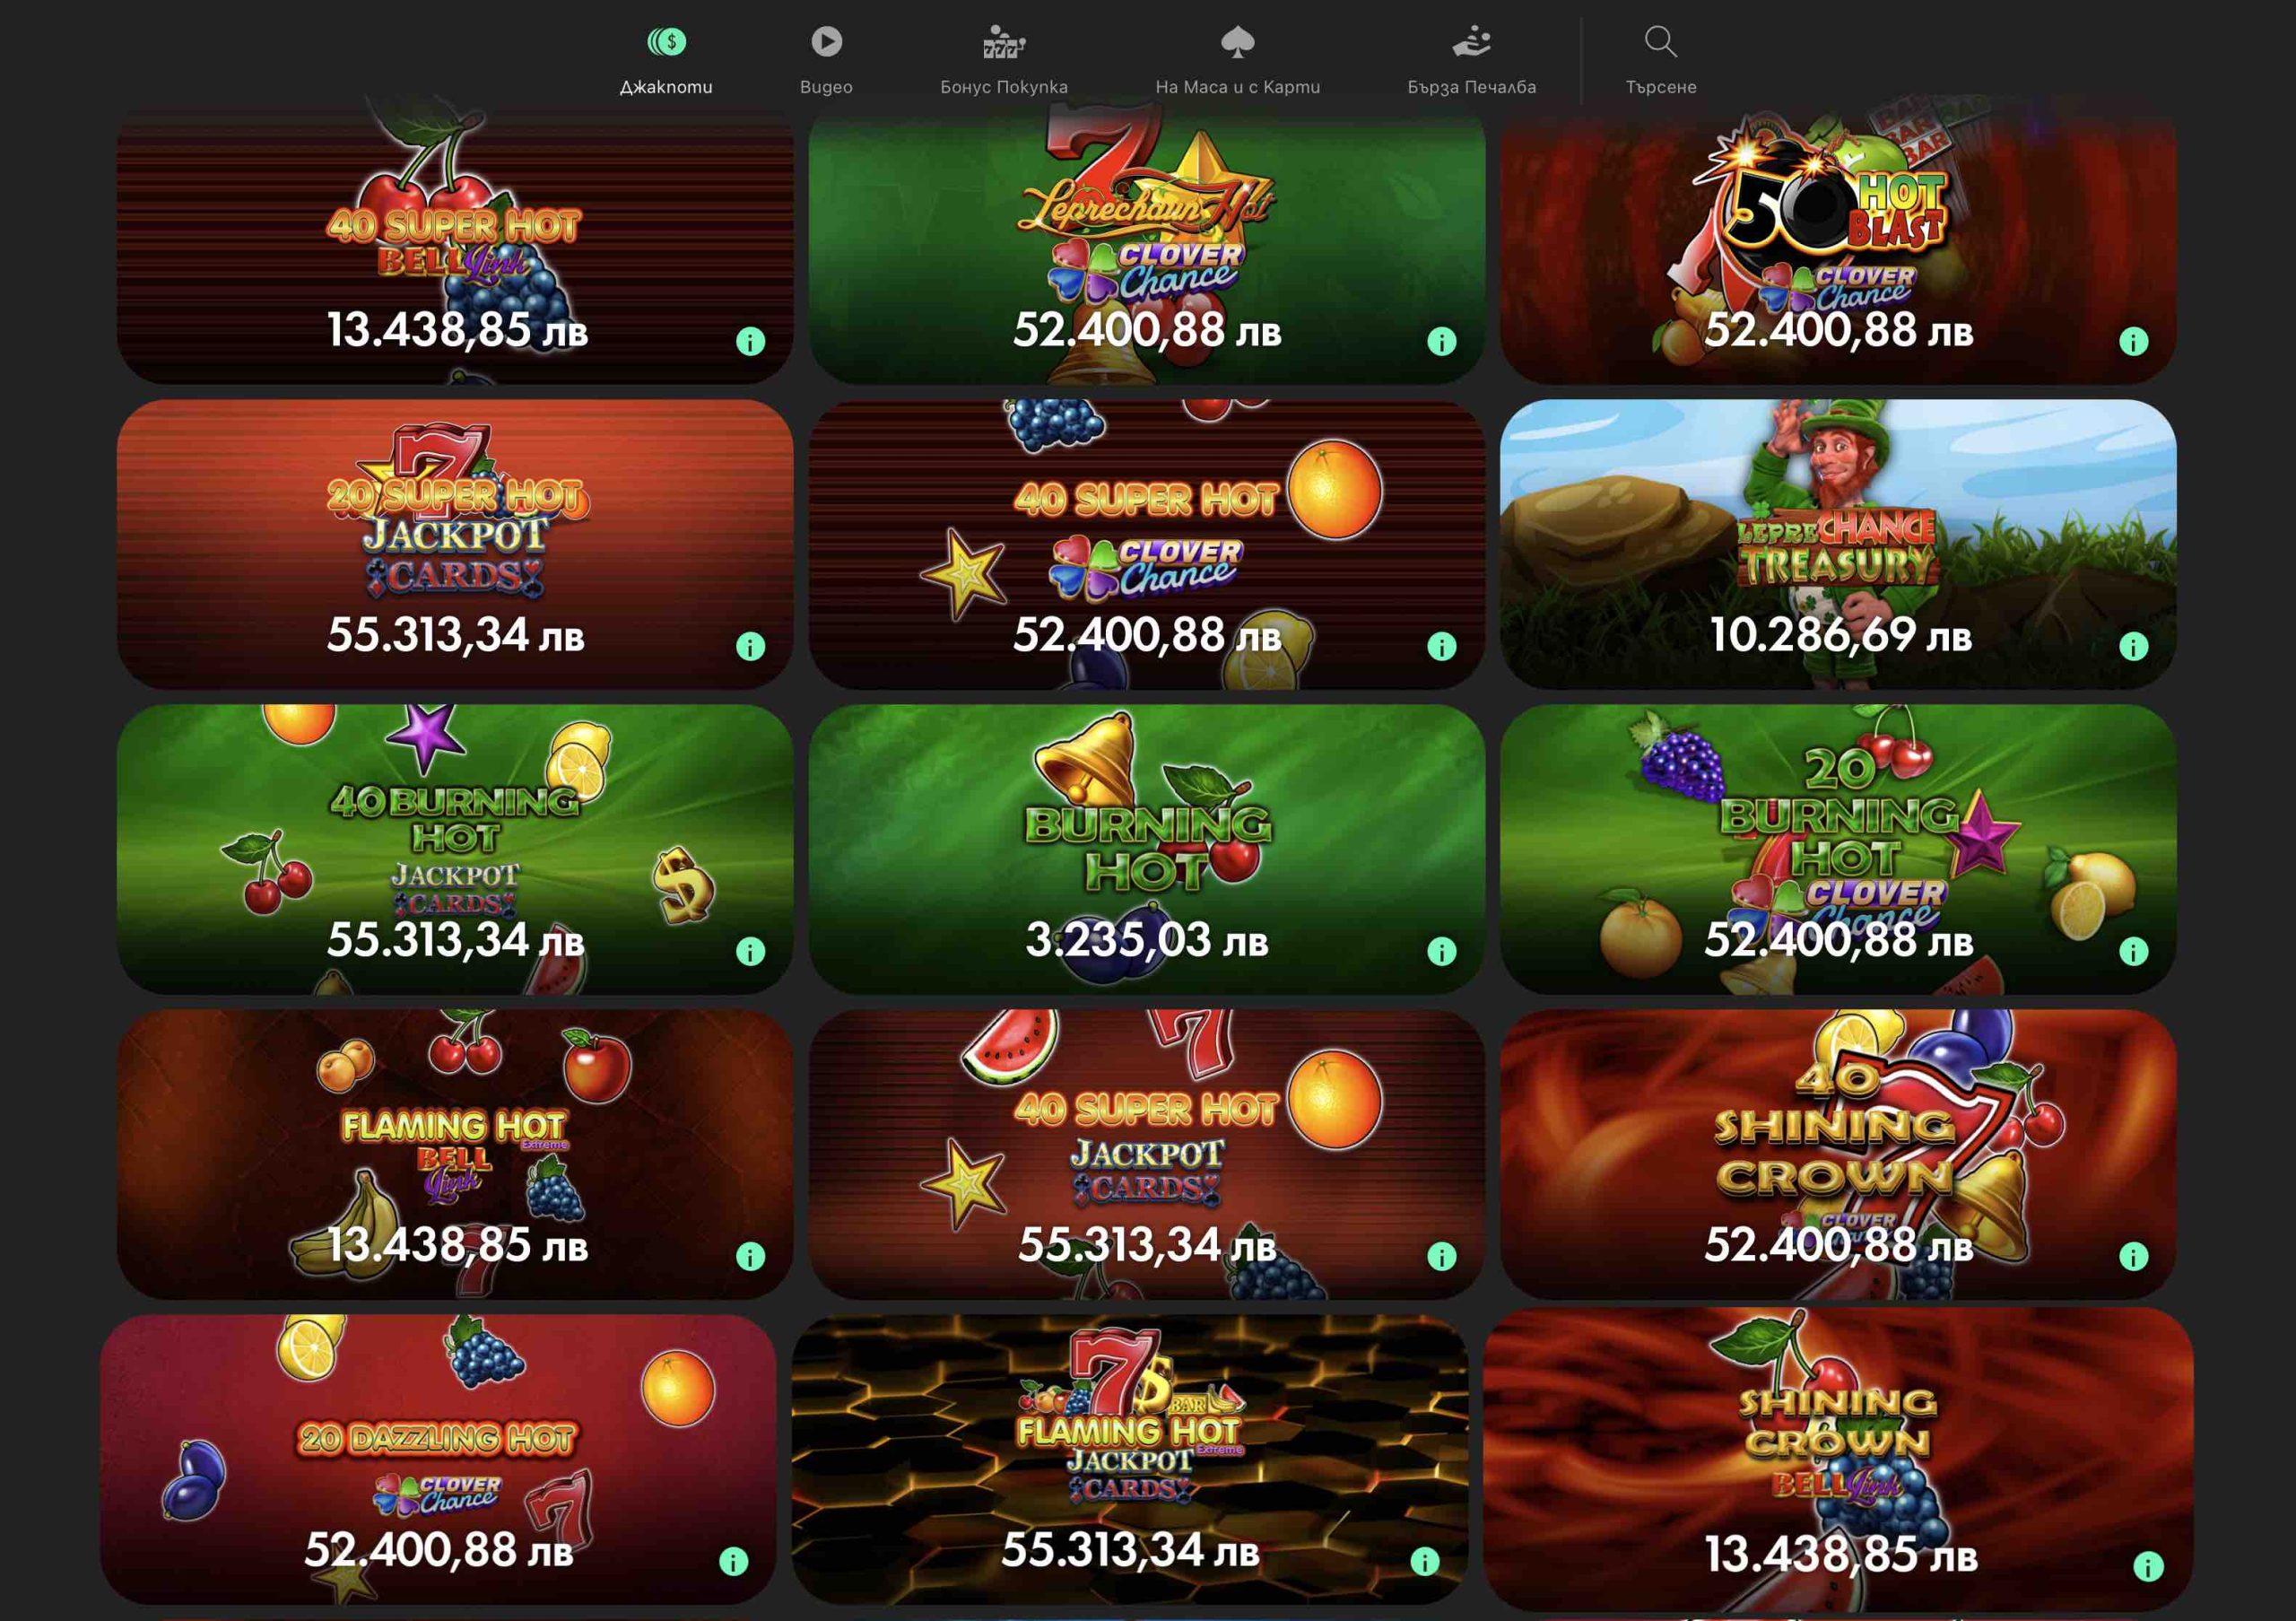Show info for 20 Super Hot Jackpot Cards

click(750, 647)
